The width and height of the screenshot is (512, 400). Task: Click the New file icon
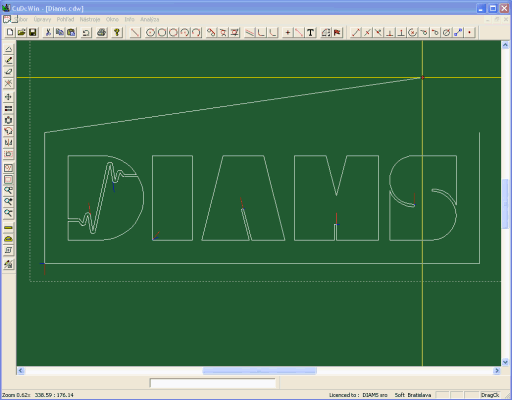[10, 32]
